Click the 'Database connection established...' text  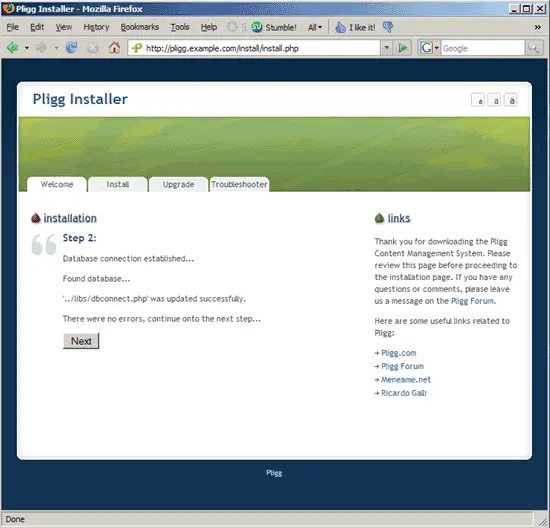point(128,259)
